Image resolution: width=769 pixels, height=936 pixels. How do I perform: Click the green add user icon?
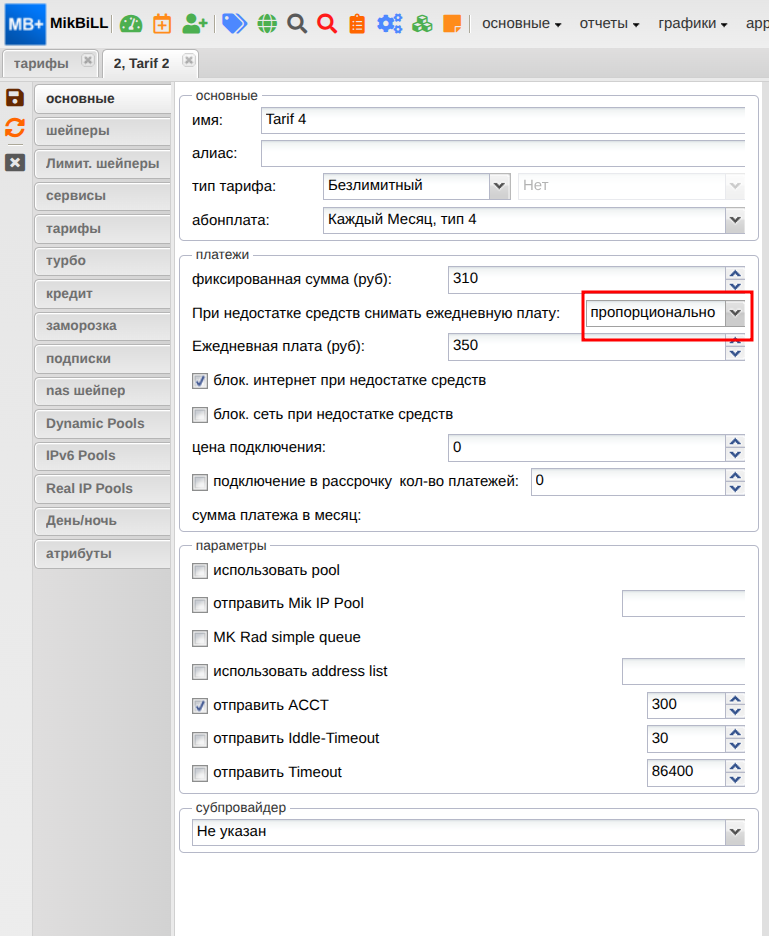click(x=195, y=24)
